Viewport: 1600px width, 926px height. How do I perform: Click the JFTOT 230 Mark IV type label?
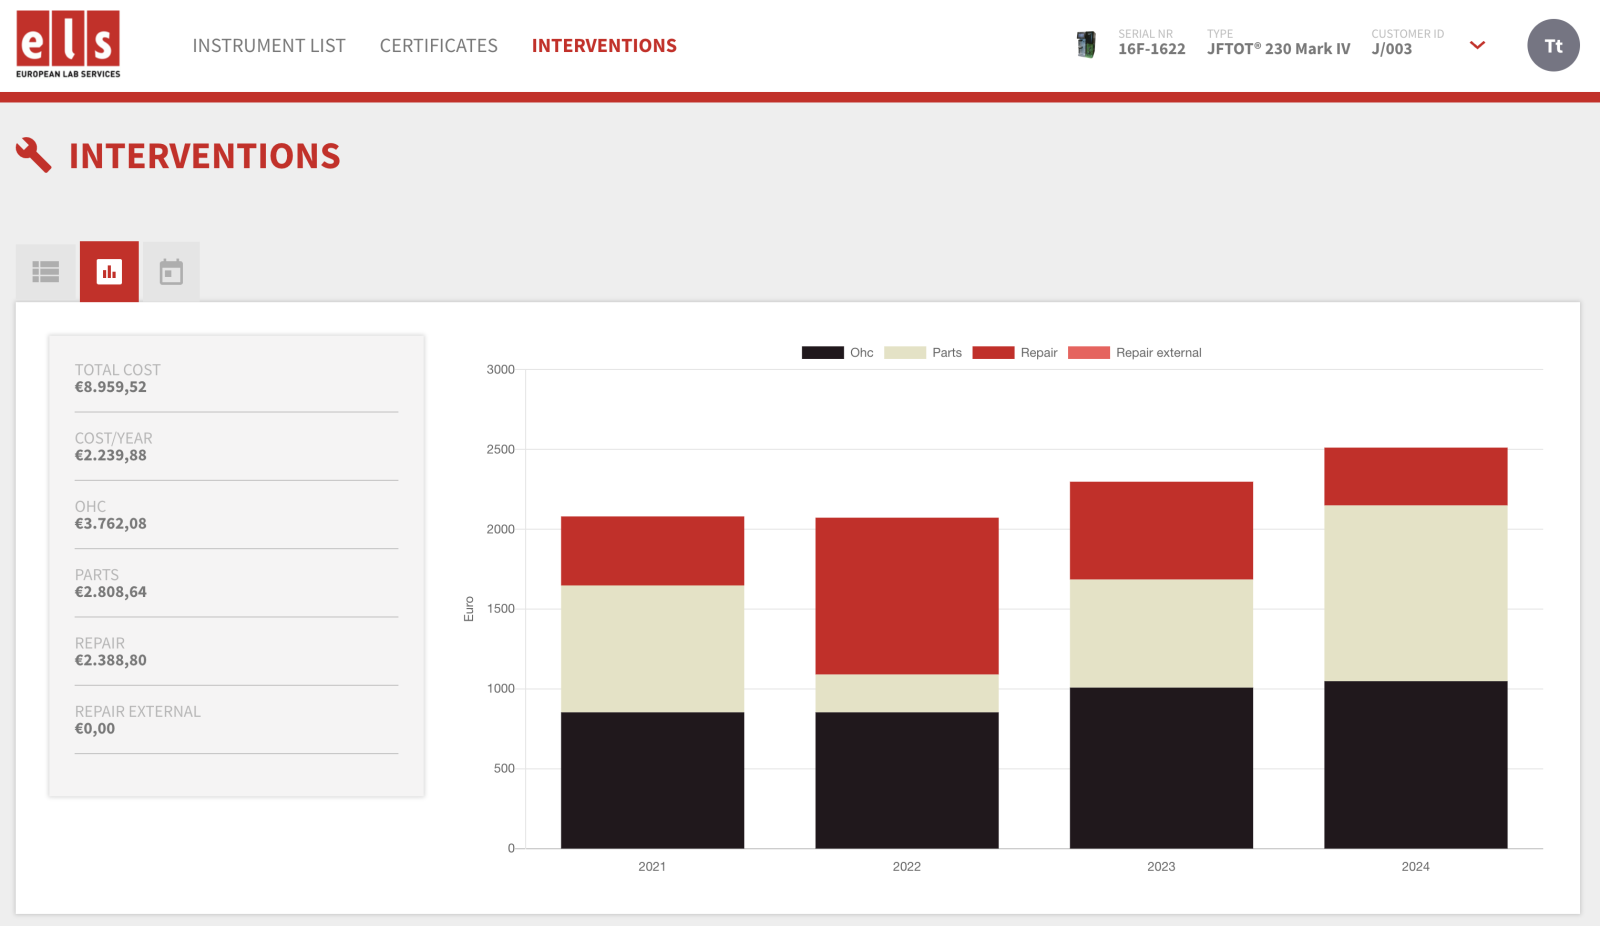(x=1278, y=49)
